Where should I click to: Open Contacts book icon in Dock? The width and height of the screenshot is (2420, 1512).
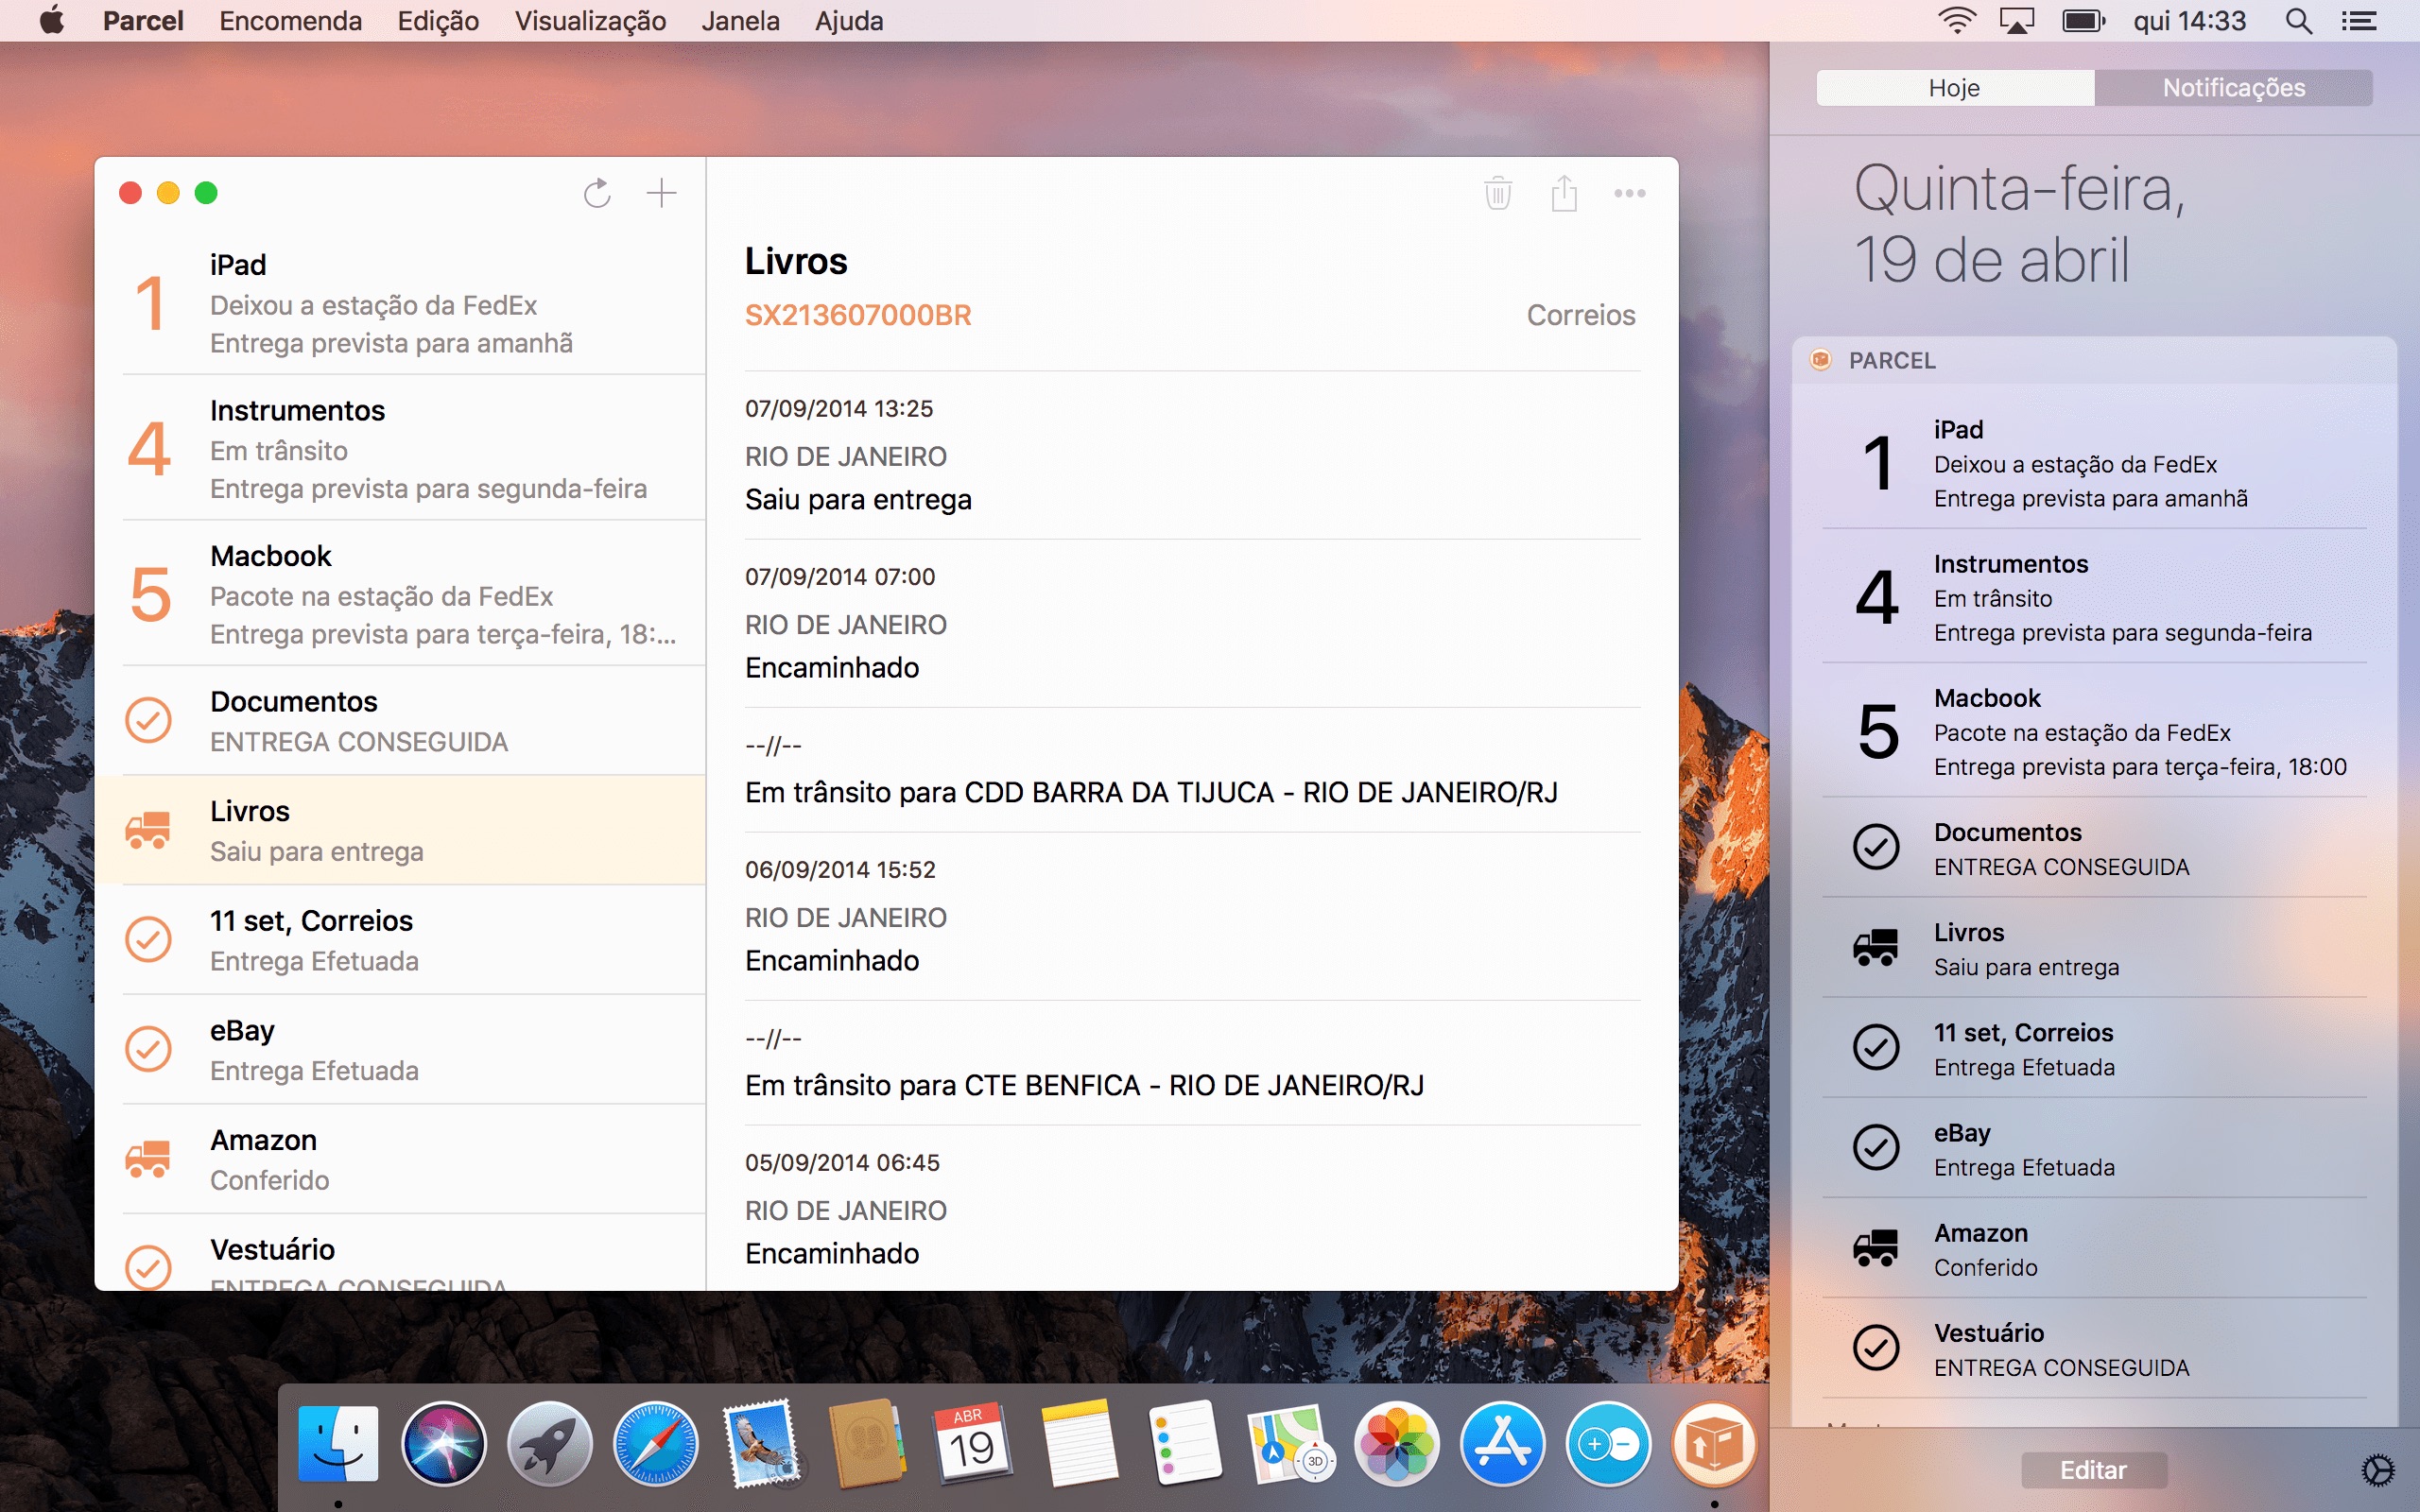[866, 1444]
